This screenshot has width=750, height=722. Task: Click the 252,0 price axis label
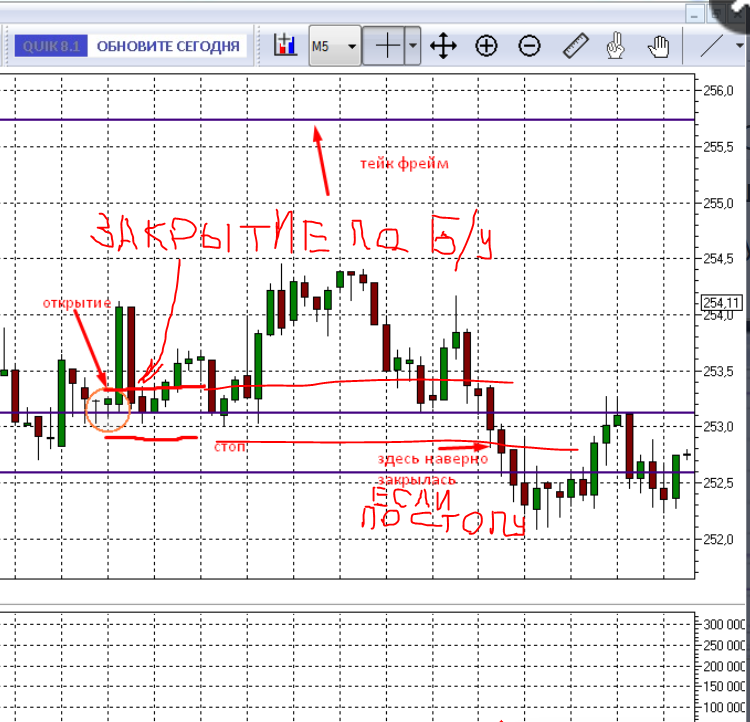[x=718, y=539]
